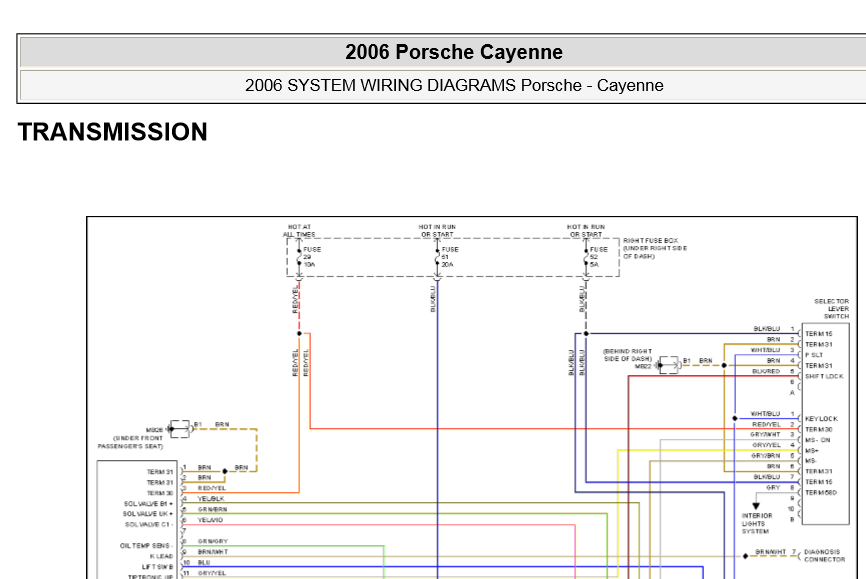Click the '(BEHIND RIGHT SIDE OF DASH)' note
This screenshot has height=579, width=866.
click(x=627, y=355)
